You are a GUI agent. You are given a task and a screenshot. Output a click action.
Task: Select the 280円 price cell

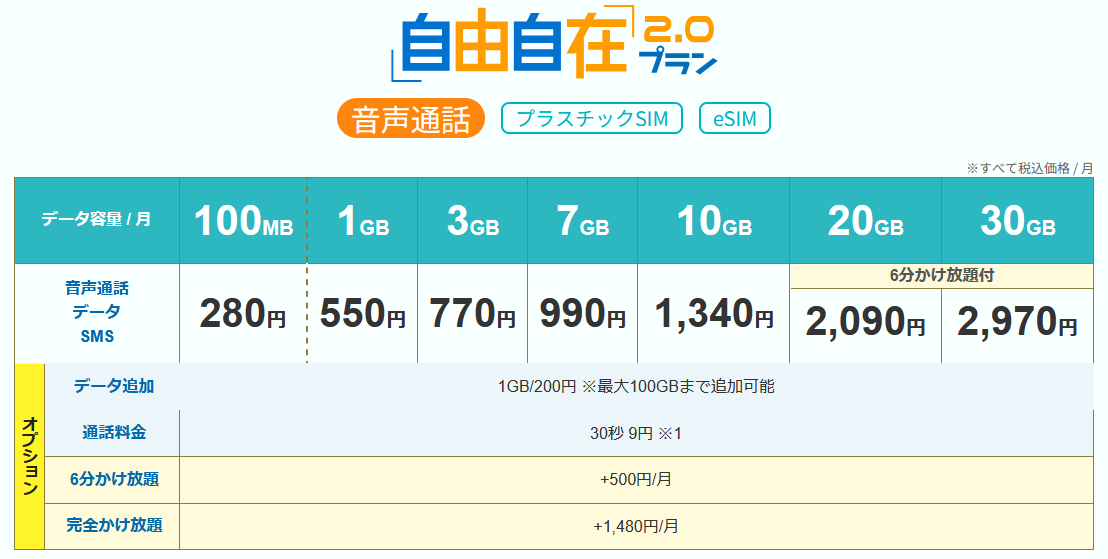pyautogui.click(x=243, y=314)
